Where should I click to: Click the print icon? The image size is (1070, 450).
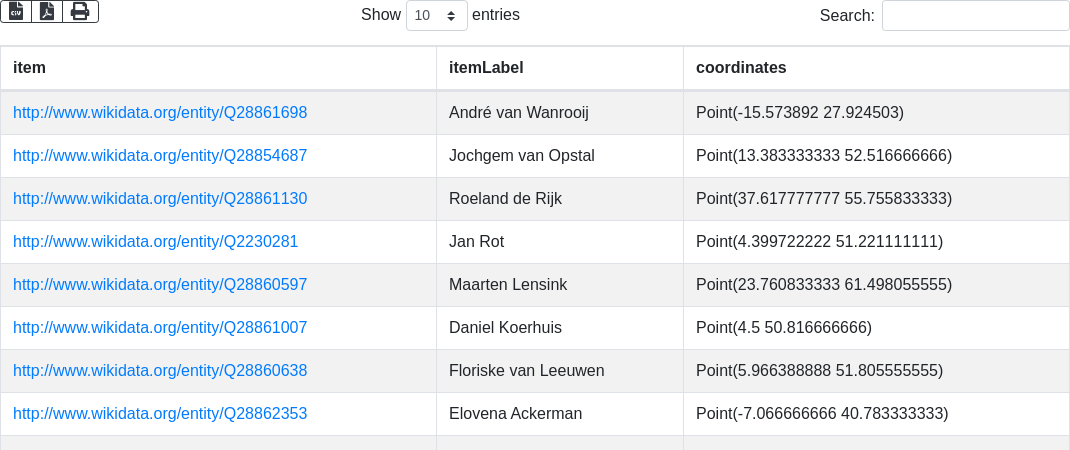[80, 11]
